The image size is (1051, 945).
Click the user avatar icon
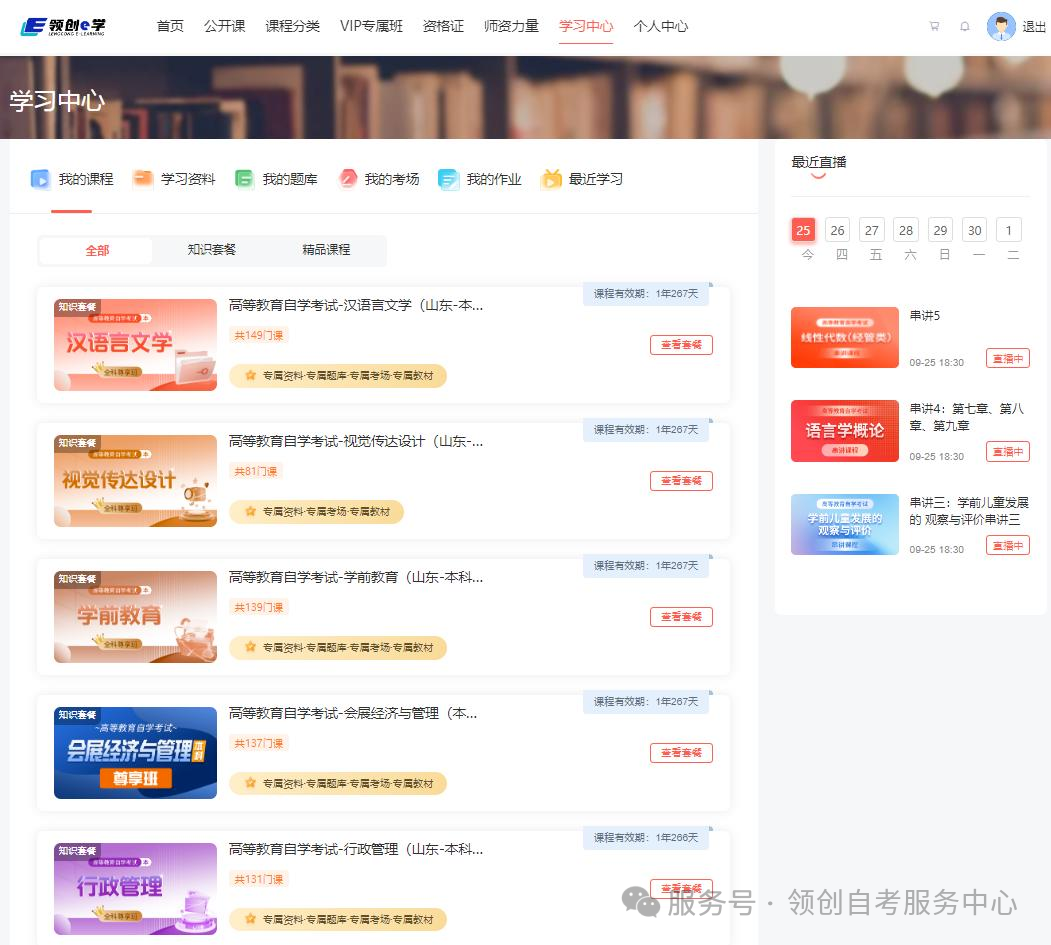[1000, 27]
